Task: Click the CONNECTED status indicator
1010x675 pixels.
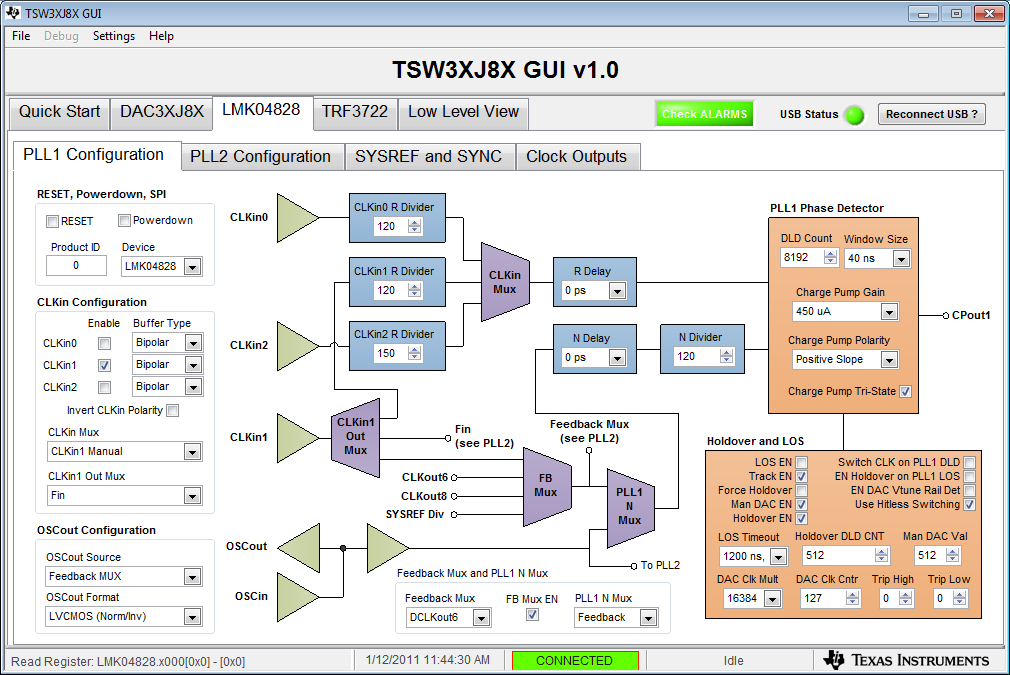Action: pos(575,661)
